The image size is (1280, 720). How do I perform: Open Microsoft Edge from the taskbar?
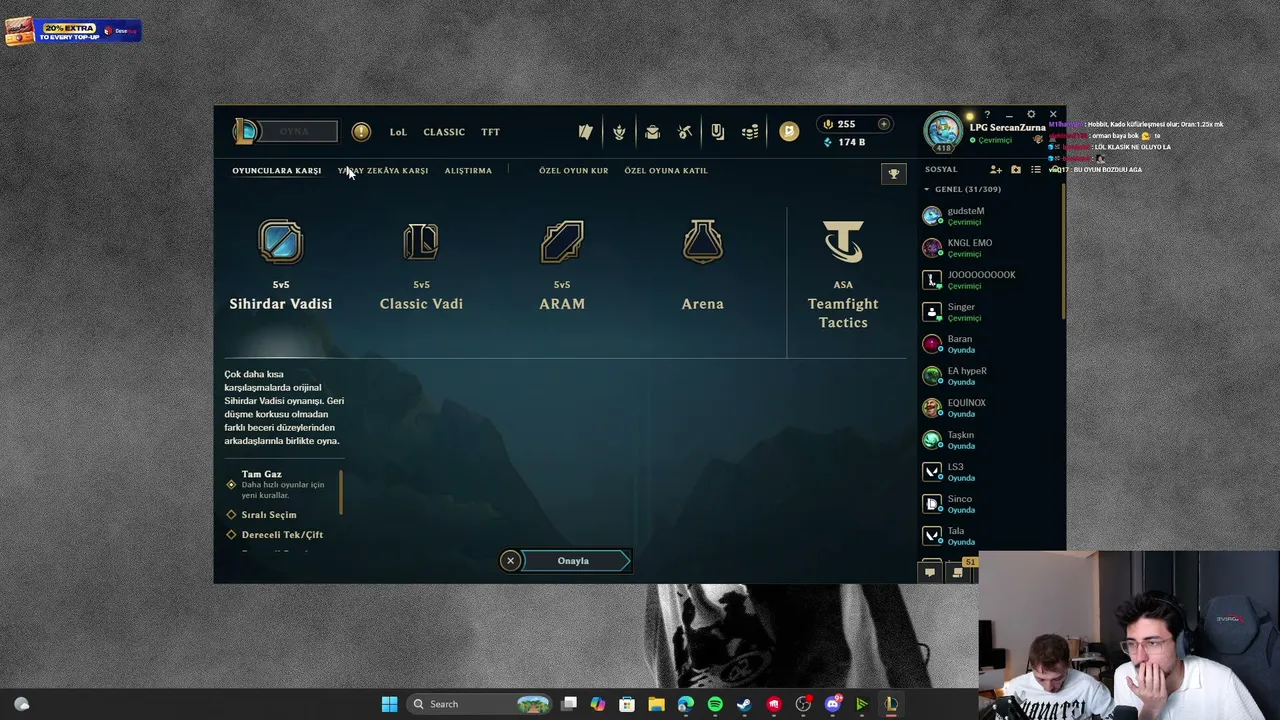[685, 704]
